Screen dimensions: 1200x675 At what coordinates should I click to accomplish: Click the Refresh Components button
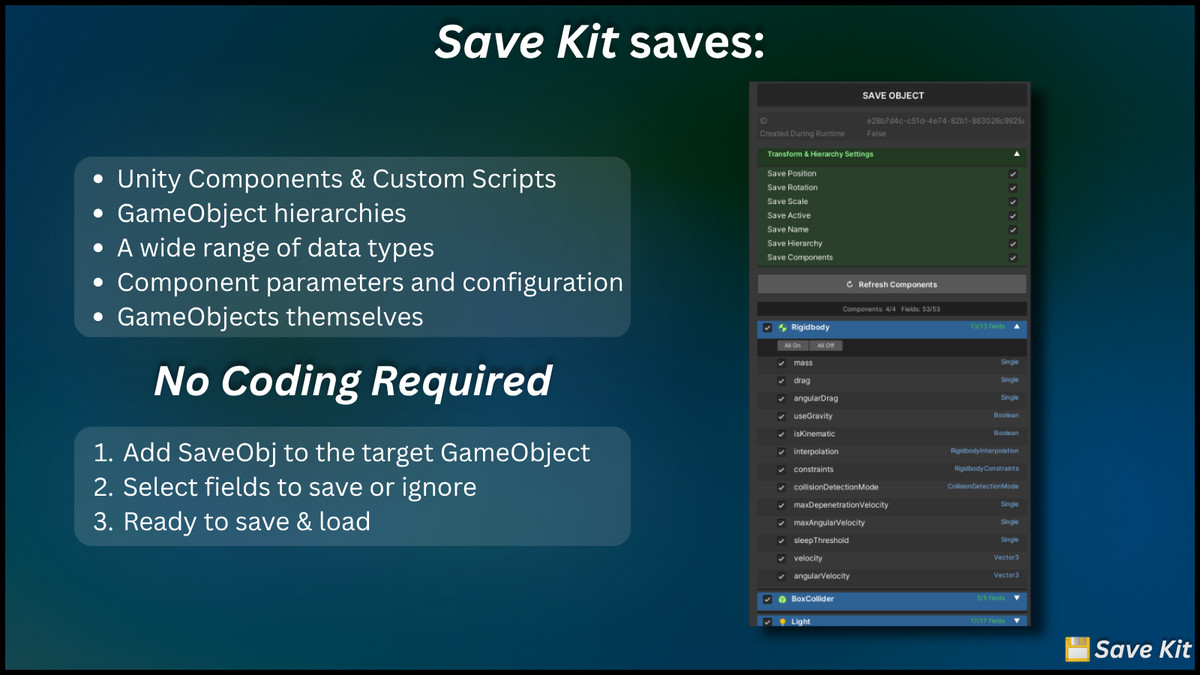(892, 284)
